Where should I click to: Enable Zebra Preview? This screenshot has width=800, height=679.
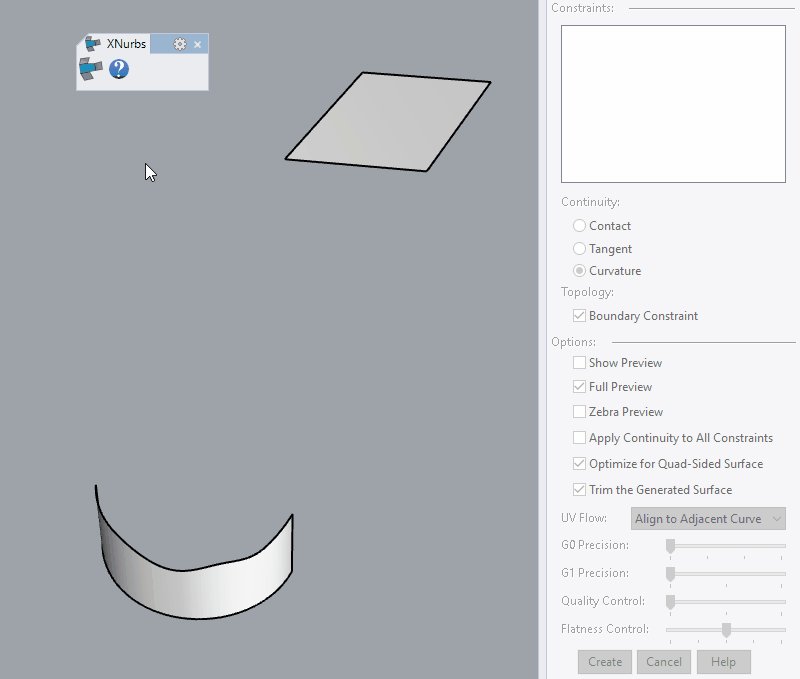pyautogui.click(x=578, y=412)
